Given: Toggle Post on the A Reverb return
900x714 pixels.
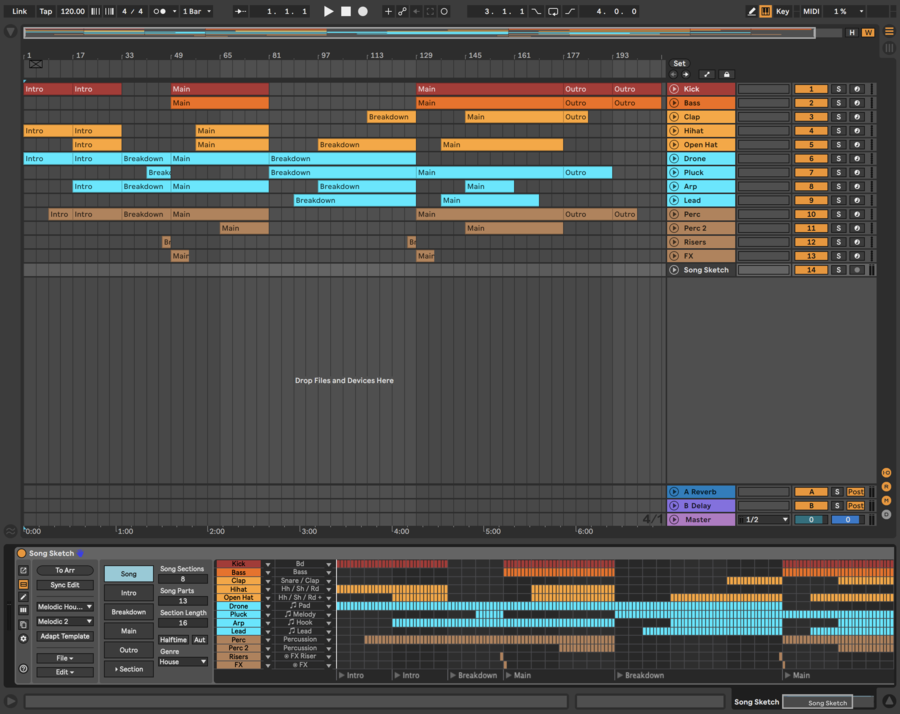Looking at the screenshot, I should tap(855, 492).
